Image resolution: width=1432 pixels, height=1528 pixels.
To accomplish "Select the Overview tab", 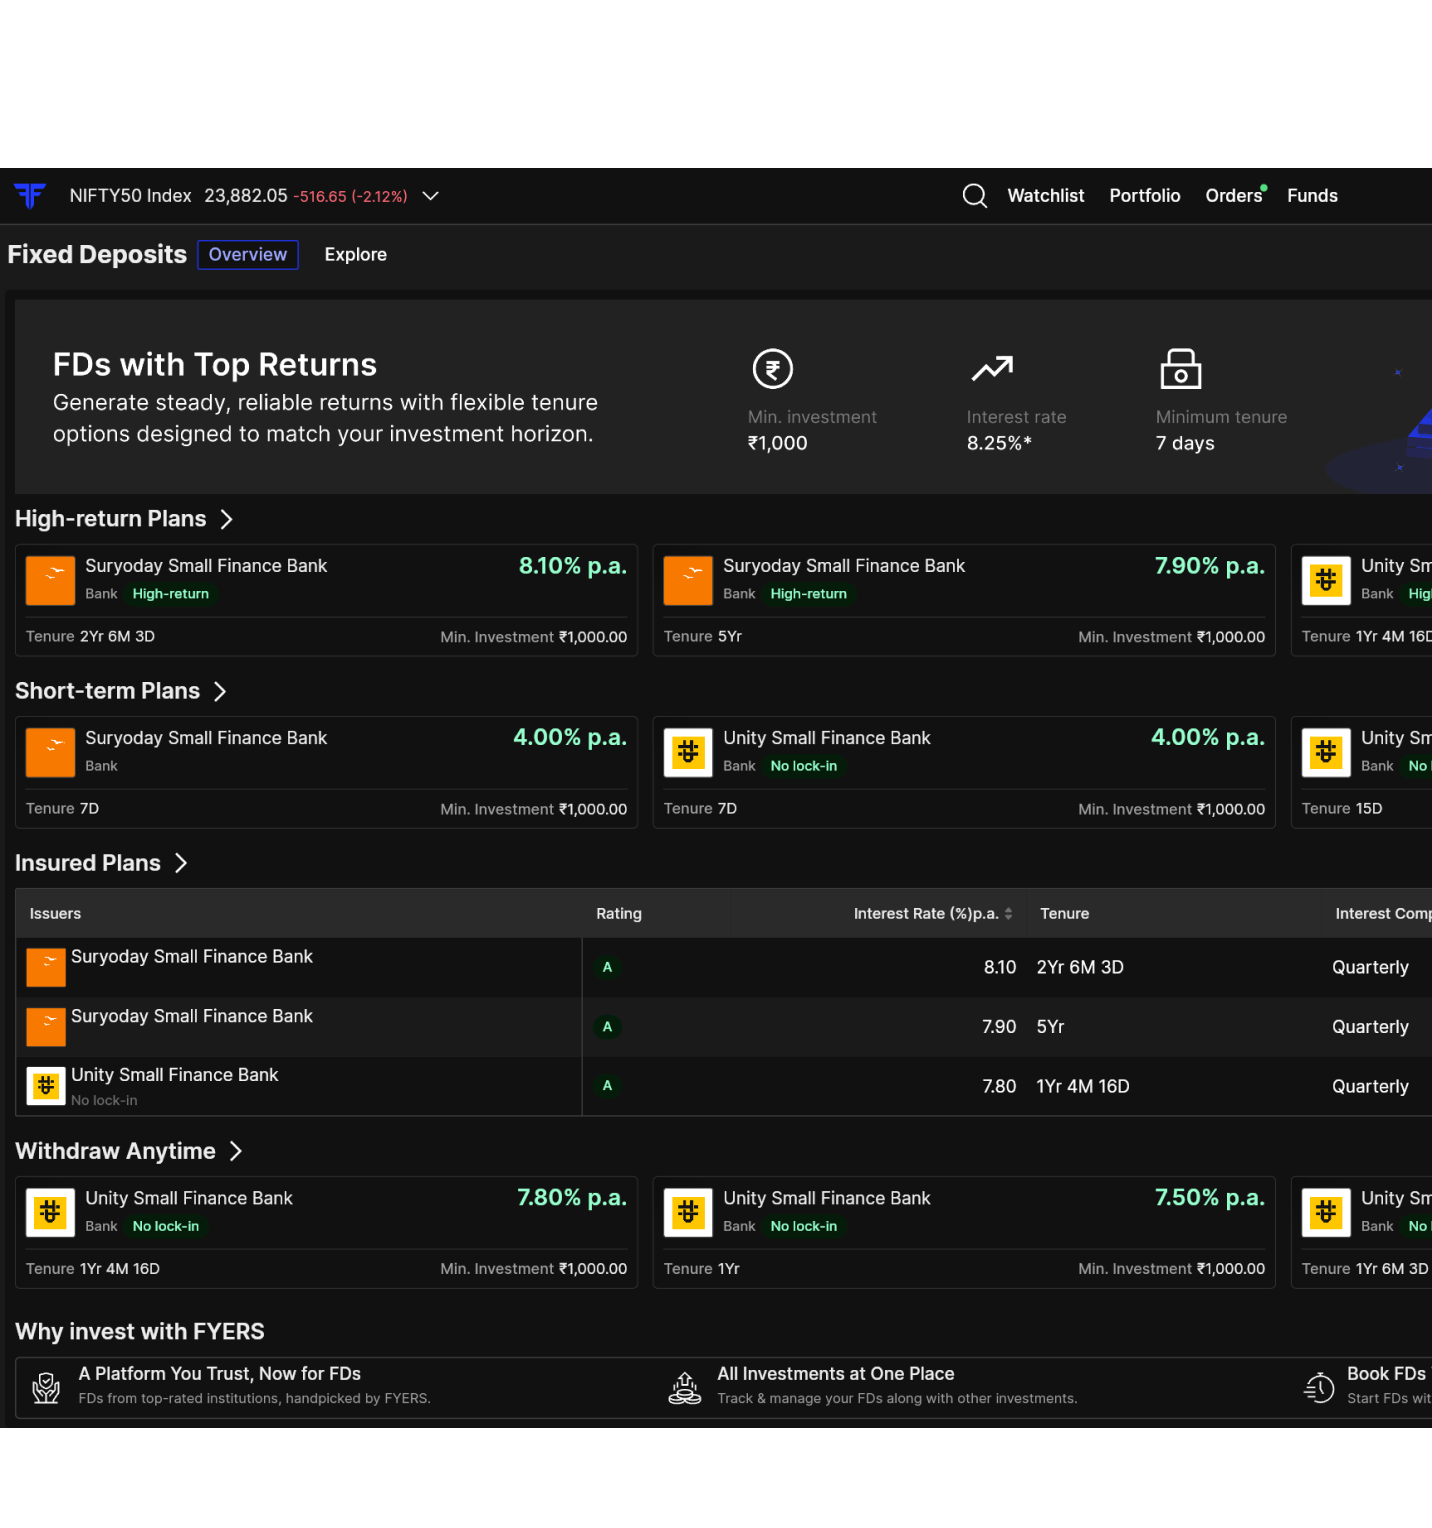I will (248, 255).
